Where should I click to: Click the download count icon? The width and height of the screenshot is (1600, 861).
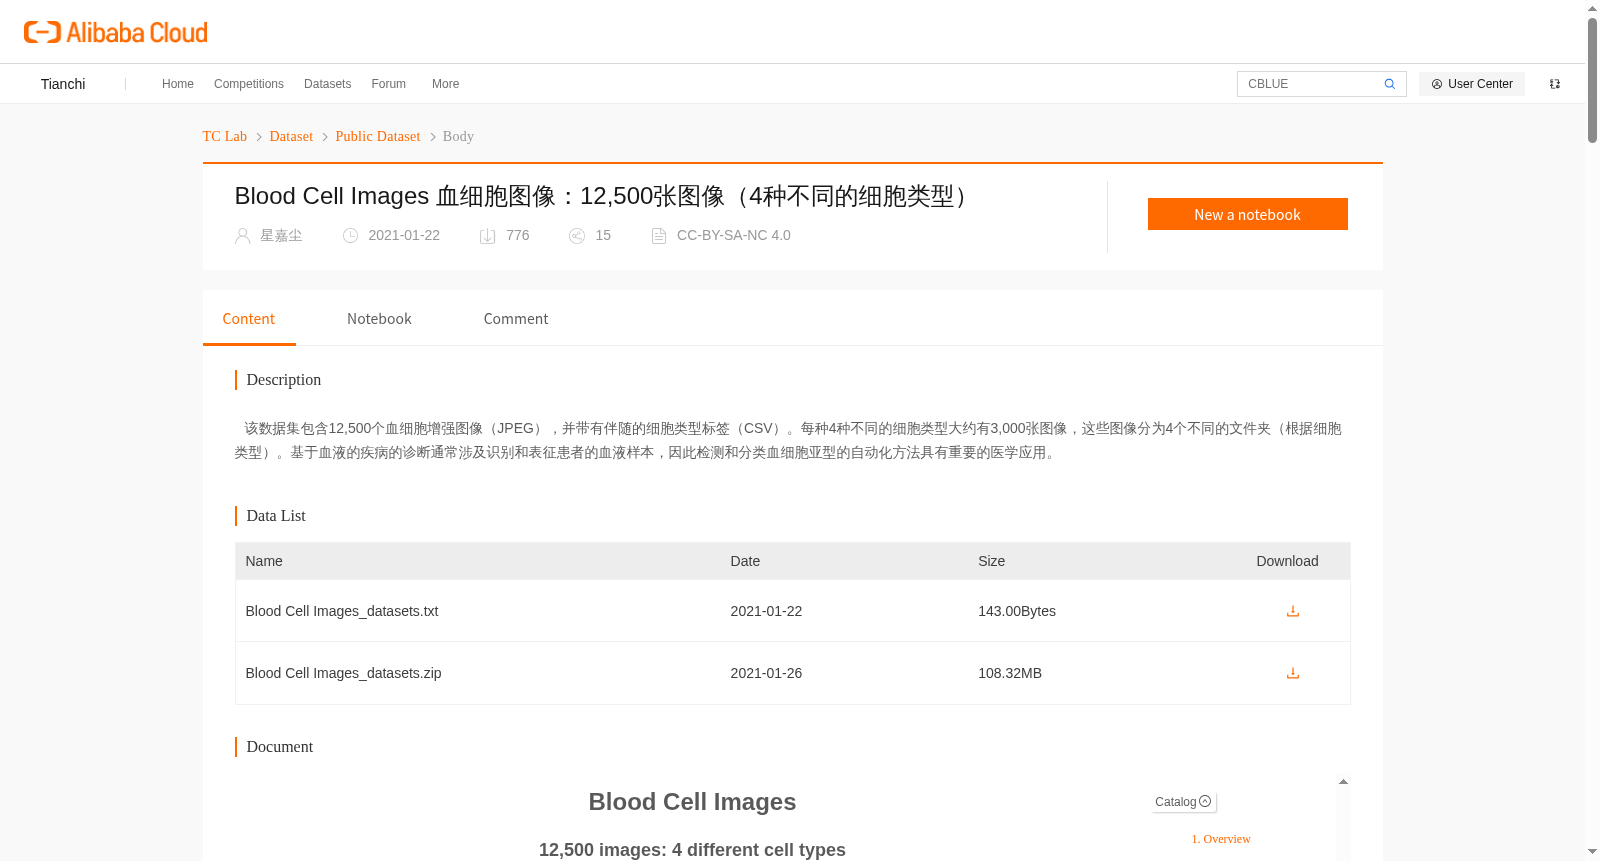pyautogui.click(x=488, y=236)
